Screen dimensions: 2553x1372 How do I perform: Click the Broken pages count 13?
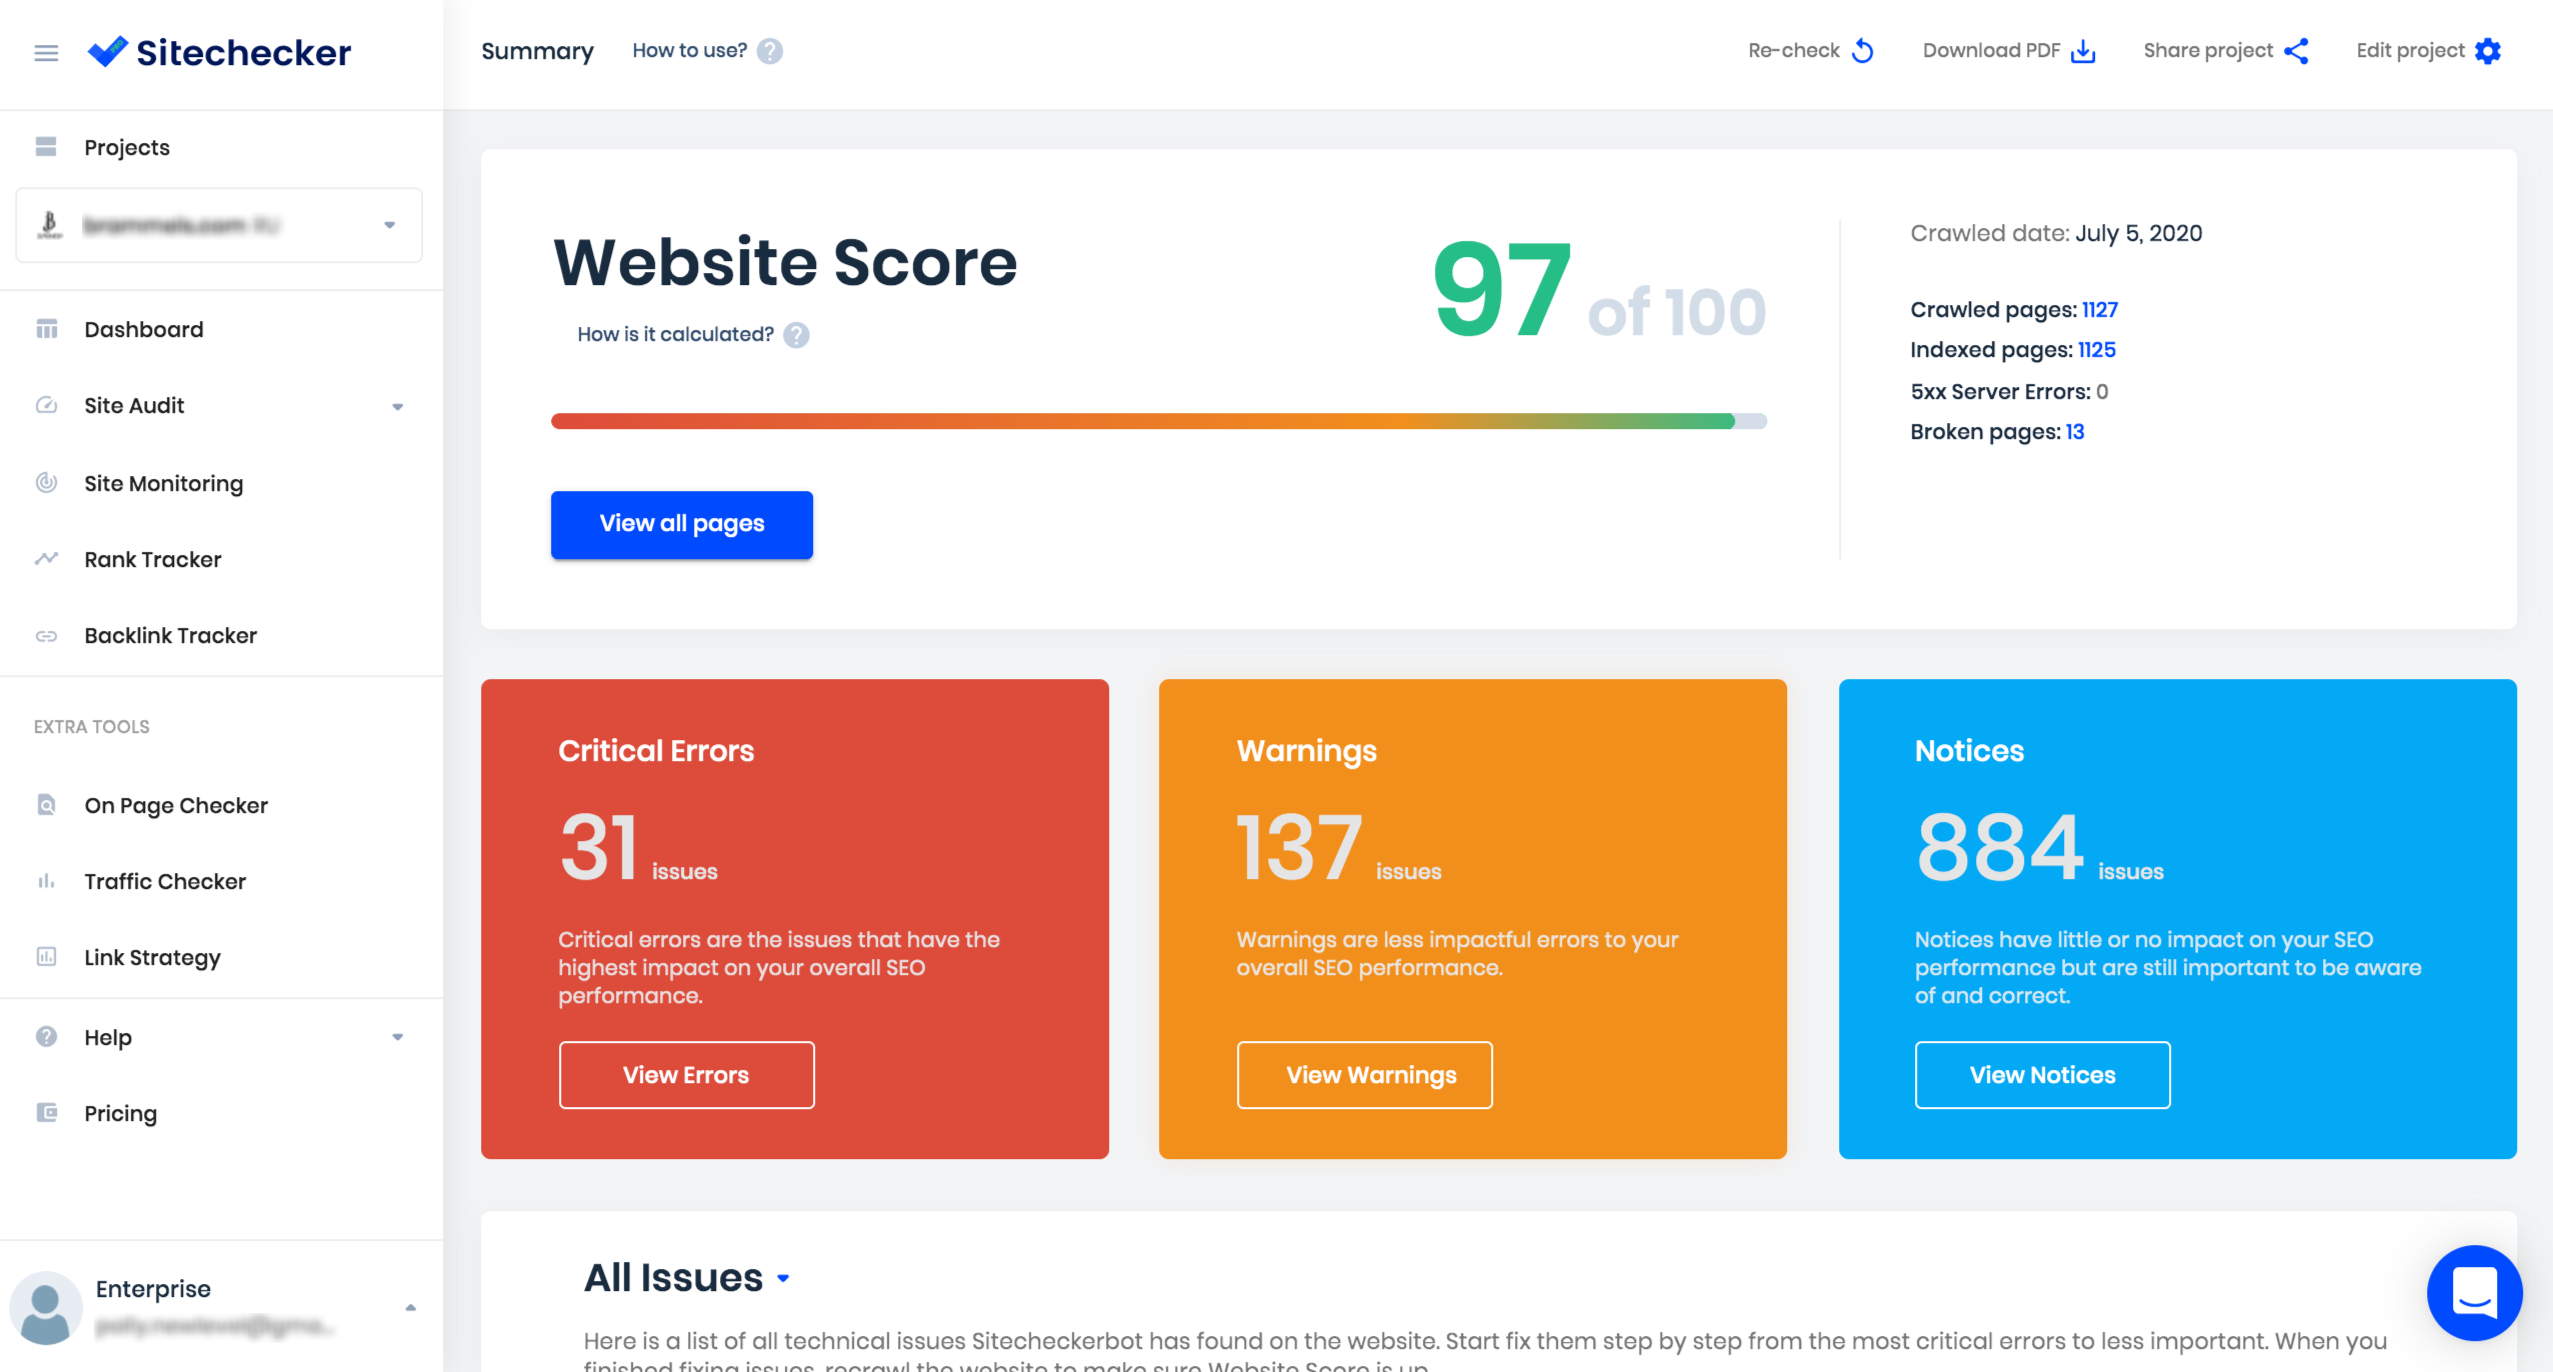[2075, 432]
